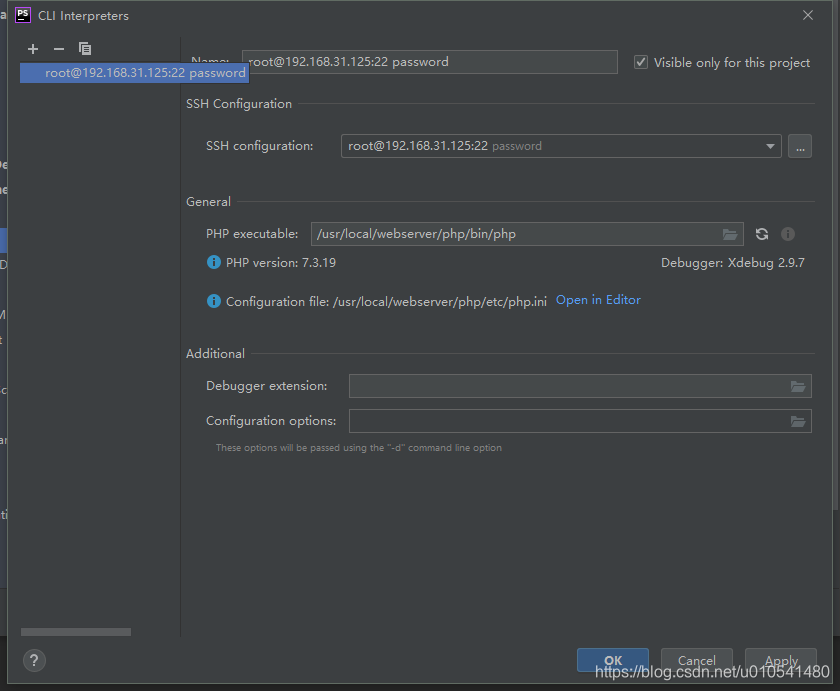Image resolution: width=840 pixels, height=691 pixels.
Task: Remove selected interpreter with minus icon
Action: pyautogui.click(x=59, y=49)
